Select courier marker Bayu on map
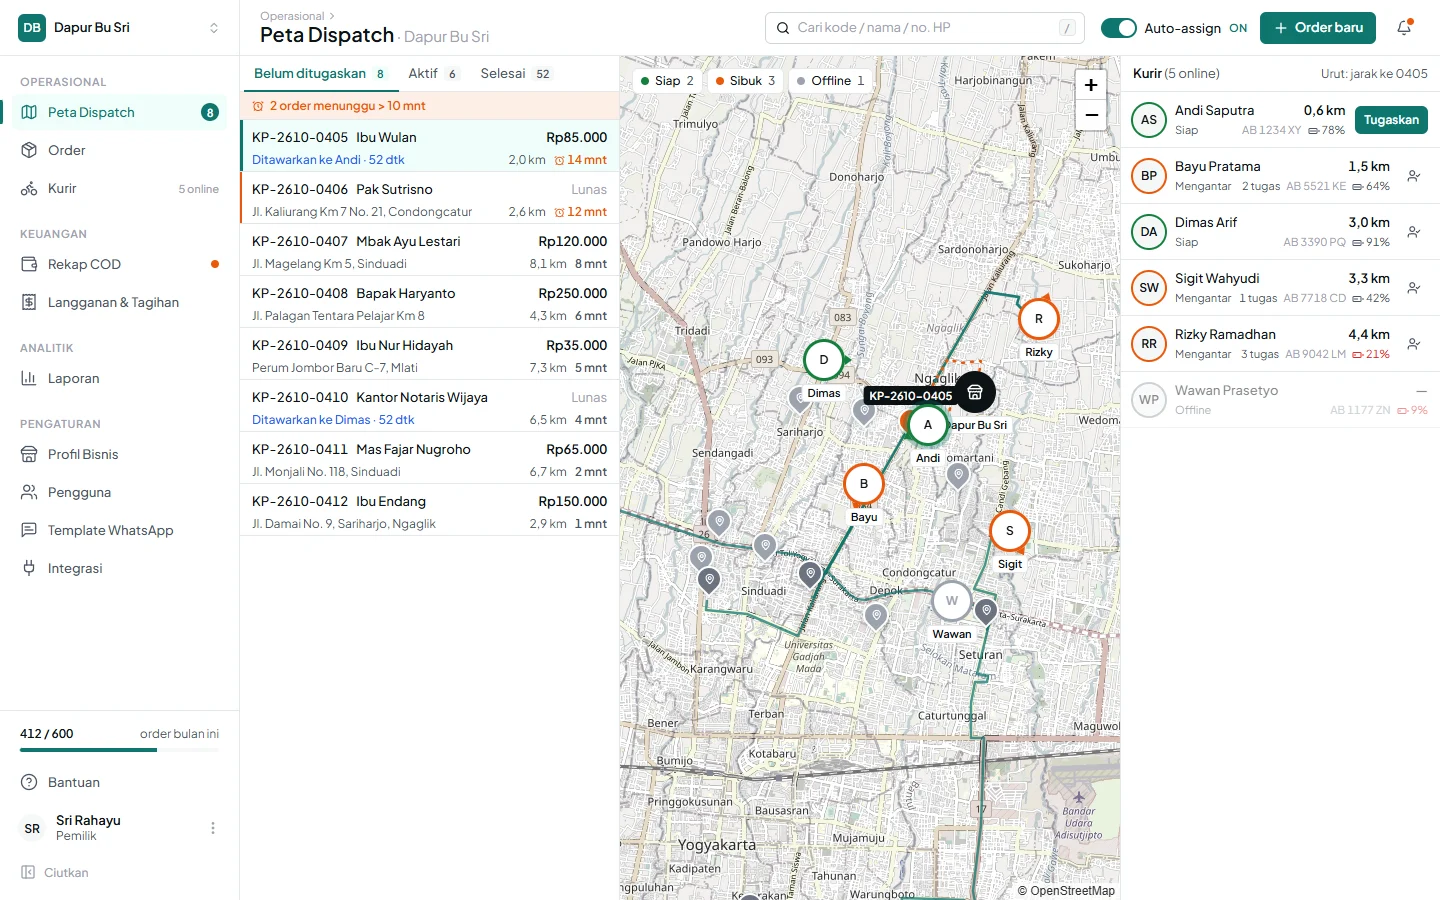 864,484
